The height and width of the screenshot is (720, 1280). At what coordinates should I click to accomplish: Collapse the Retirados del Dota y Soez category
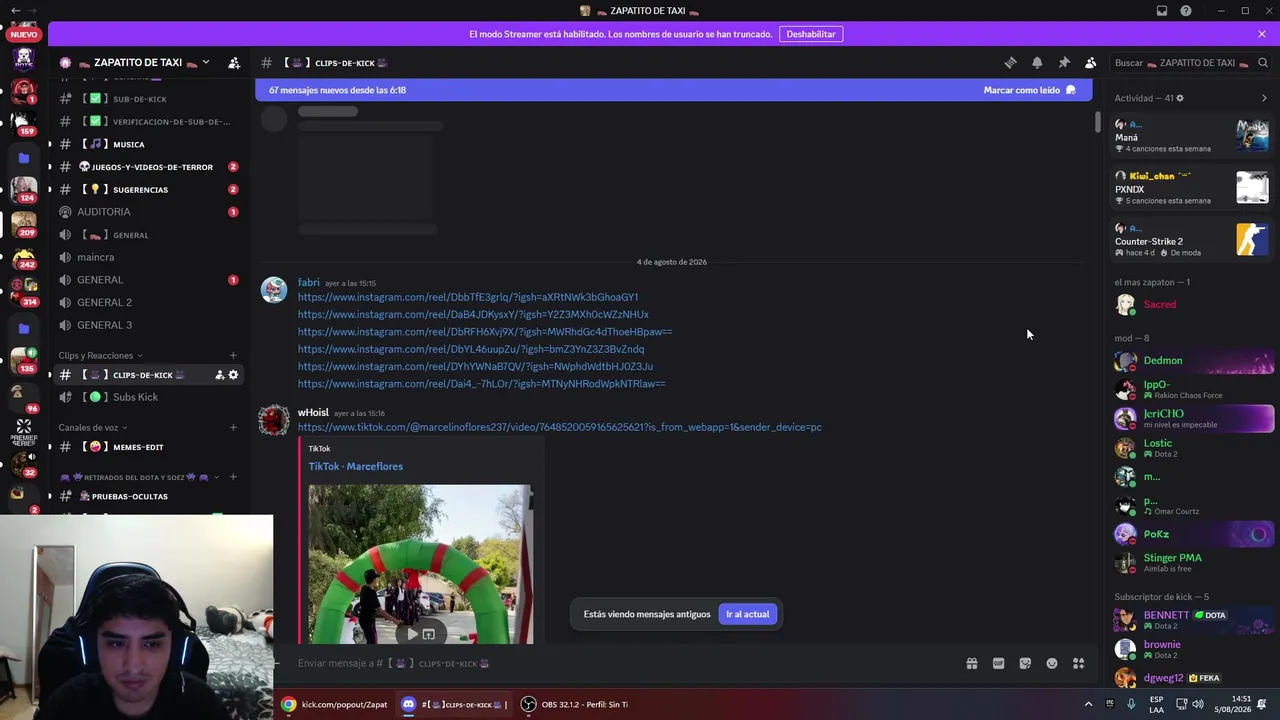(x=139, y=477)
